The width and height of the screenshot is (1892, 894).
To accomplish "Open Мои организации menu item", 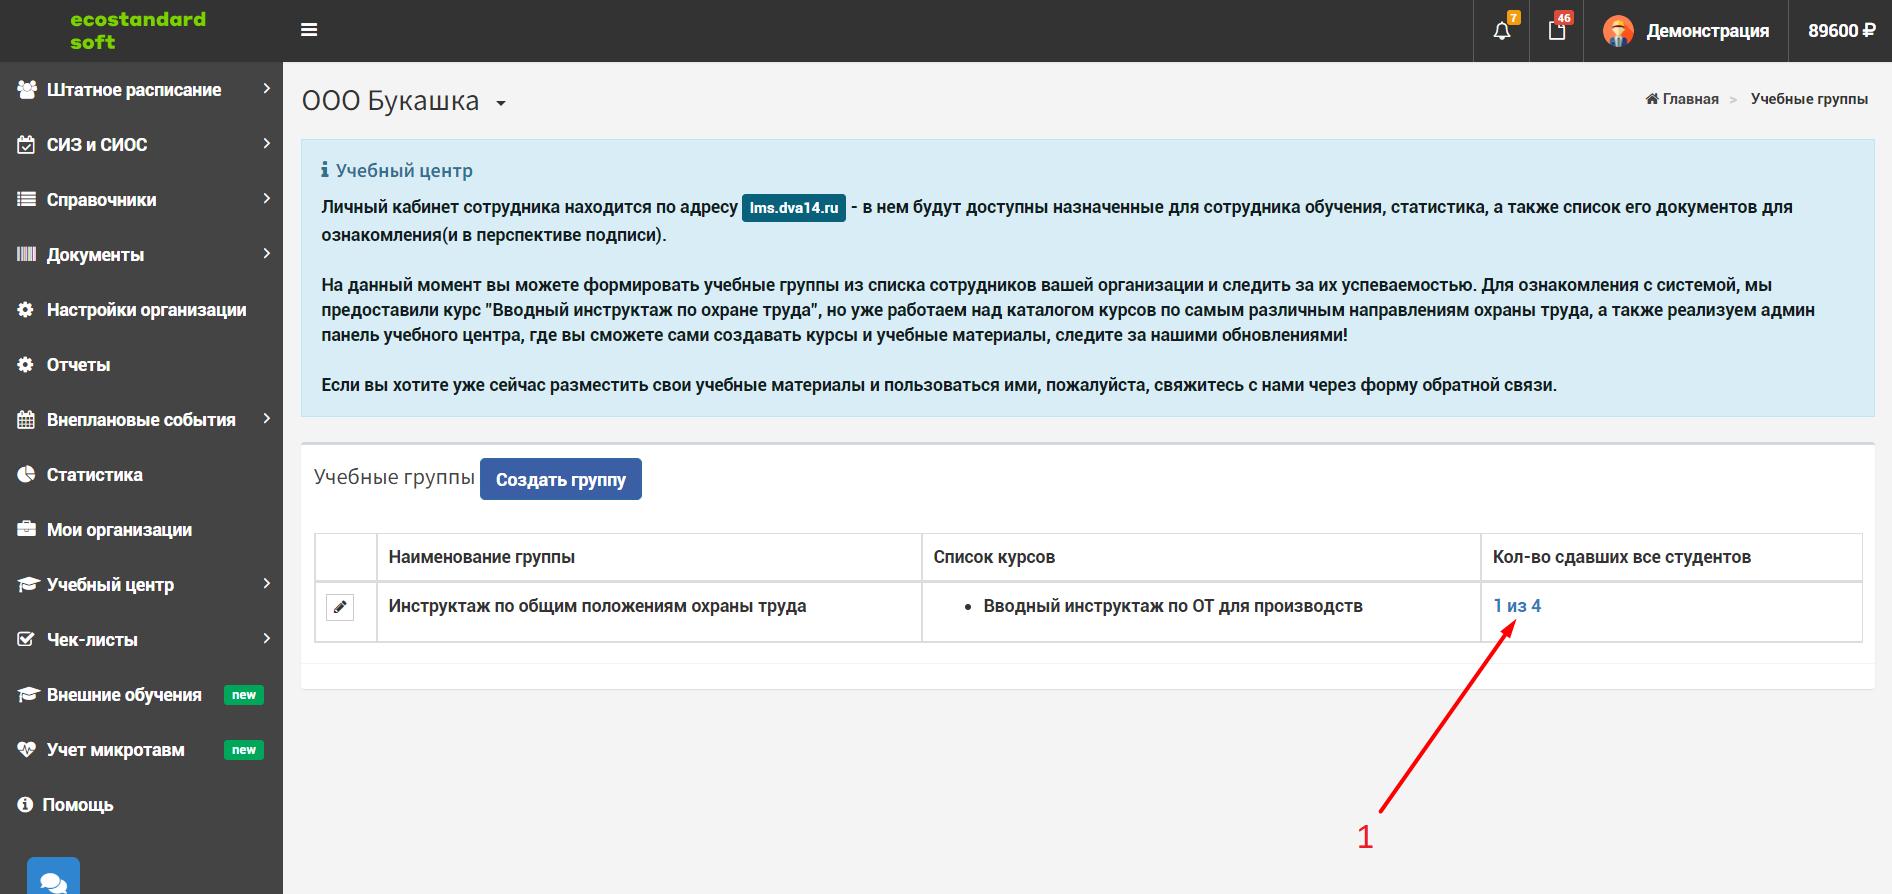I will 141,530.
